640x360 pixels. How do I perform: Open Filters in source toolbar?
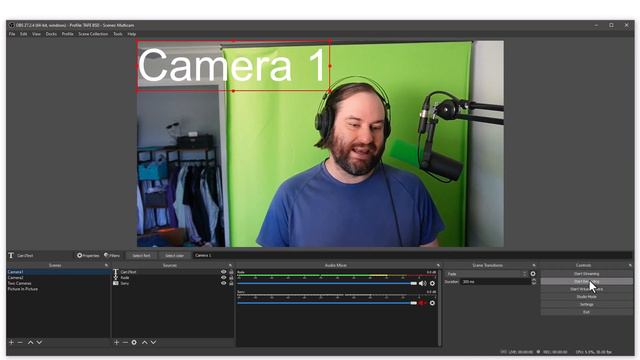point(112,256)
